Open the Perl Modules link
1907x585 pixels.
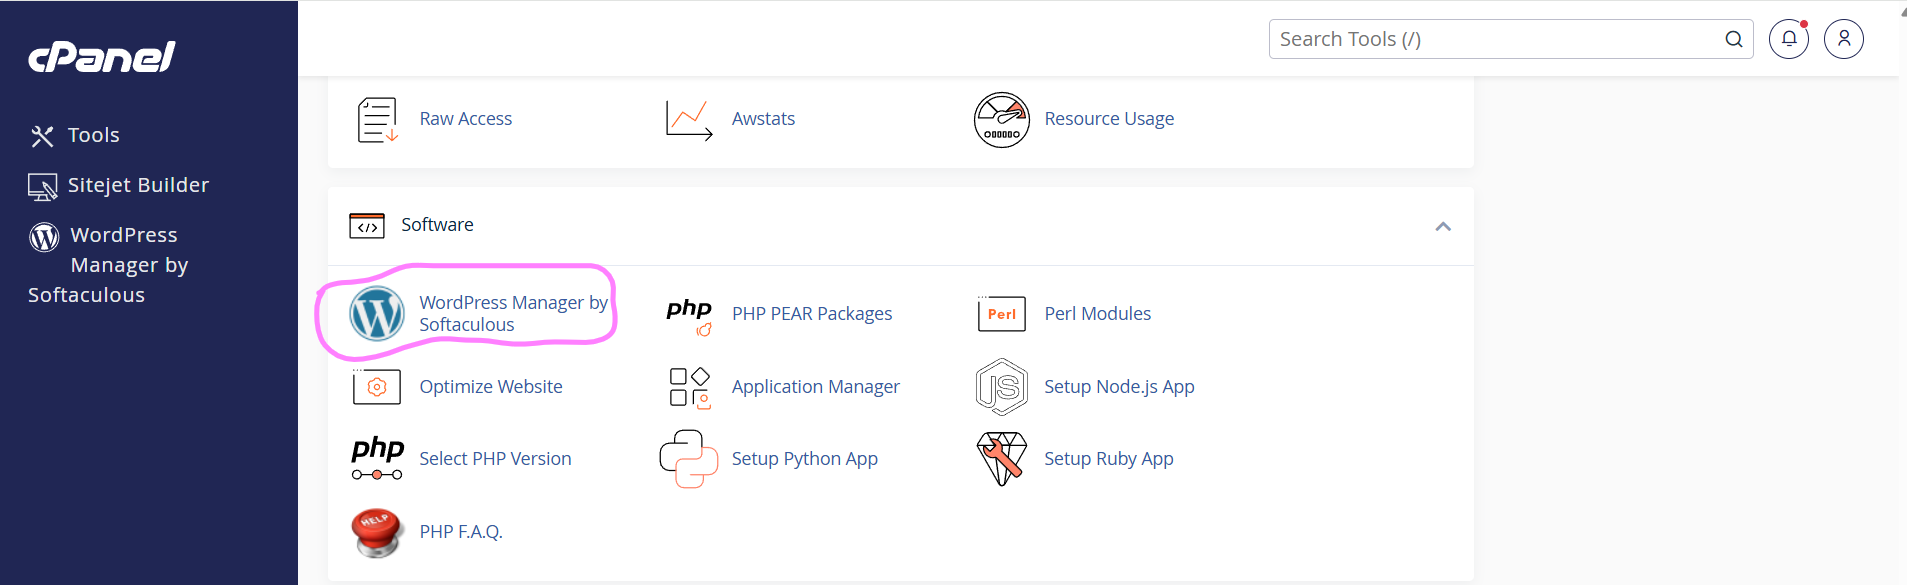click(x=1097, y=314)
